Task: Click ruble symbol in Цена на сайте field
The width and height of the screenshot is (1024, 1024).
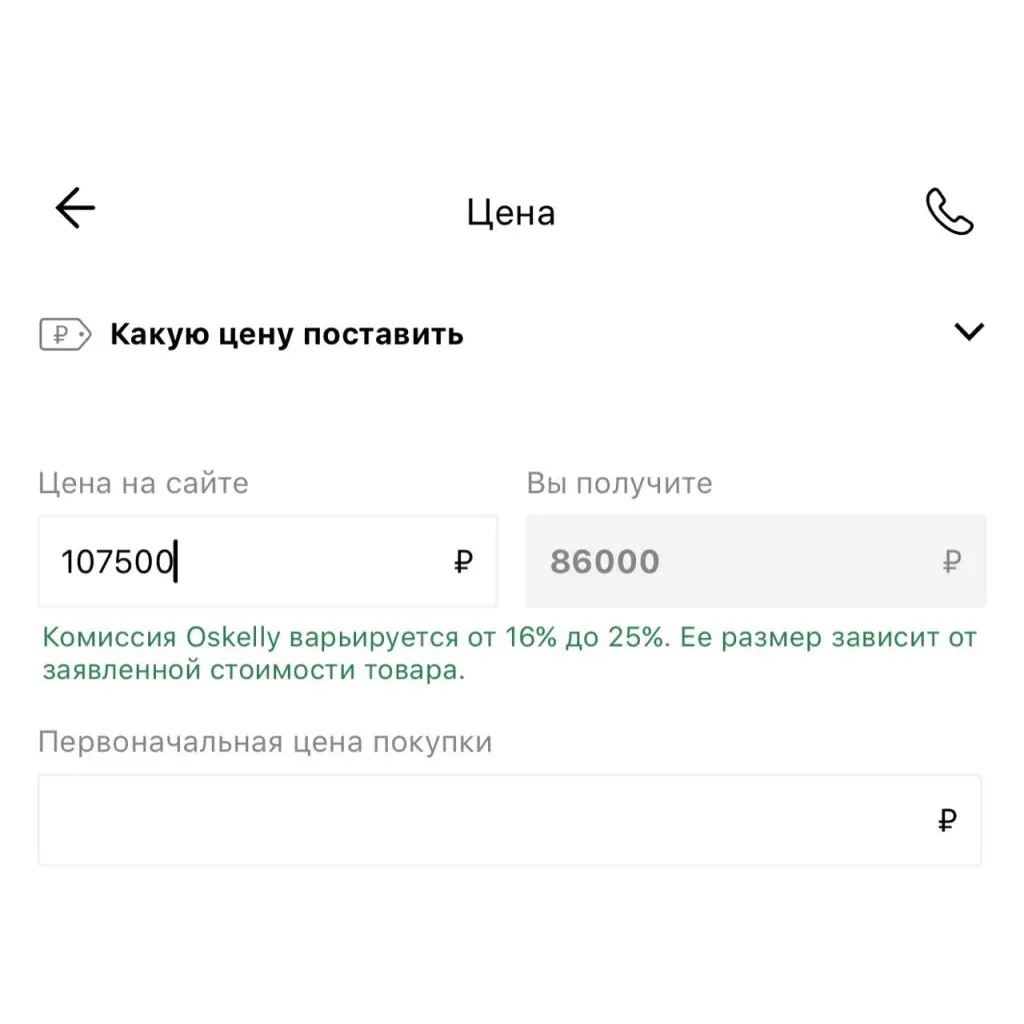Action: [462, 562]
